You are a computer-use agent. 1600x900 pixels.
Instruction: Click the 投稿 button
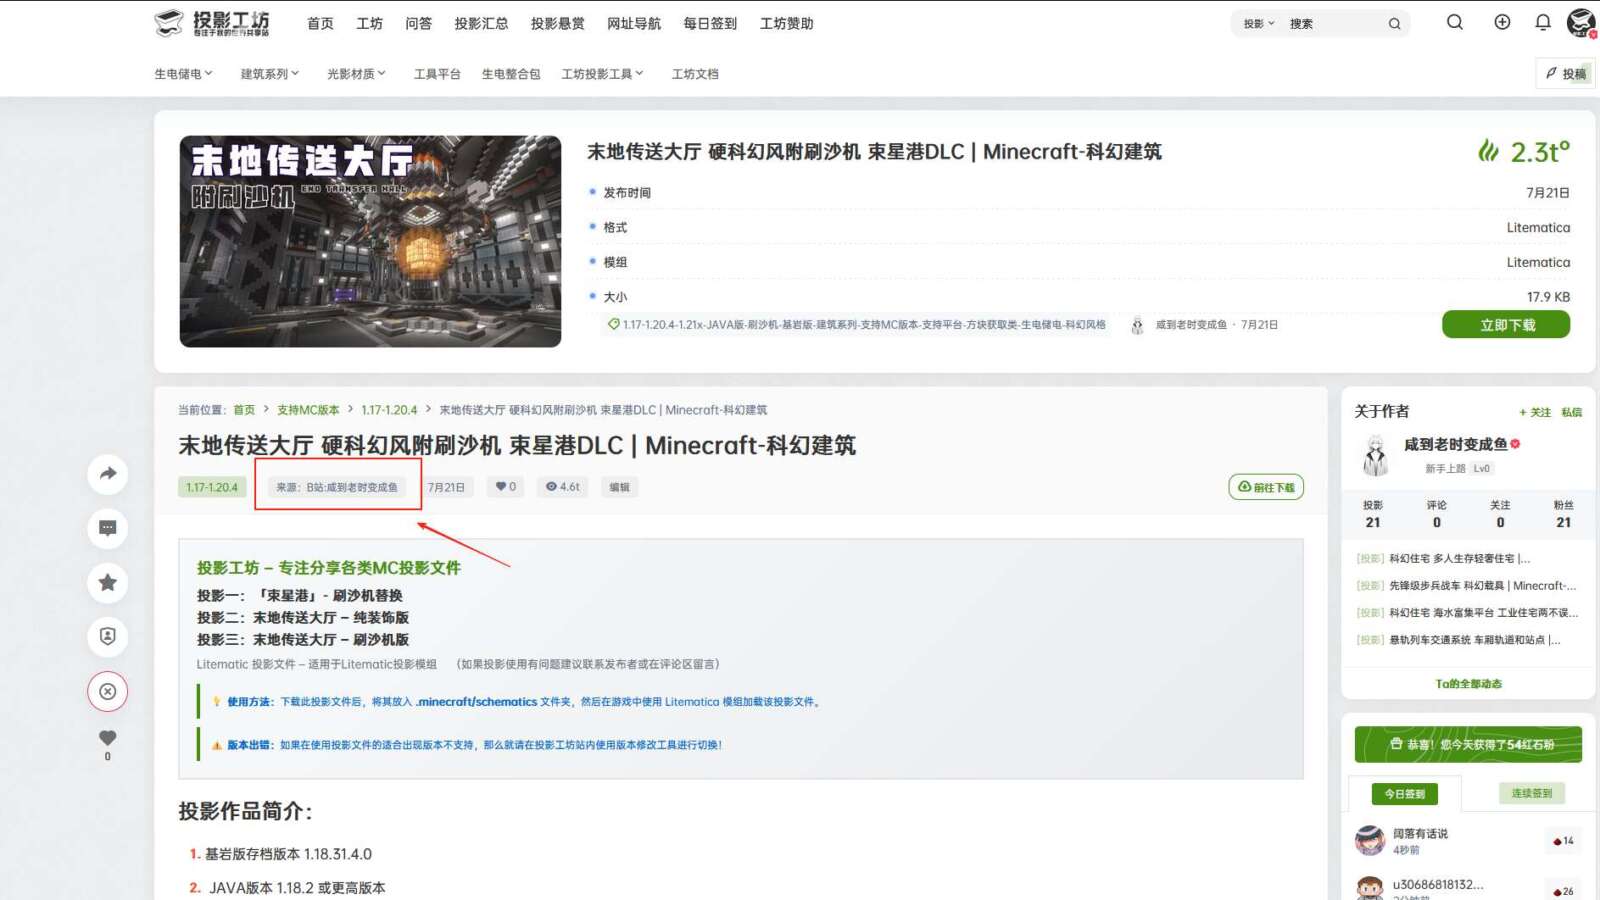[x=1566, y=73]
